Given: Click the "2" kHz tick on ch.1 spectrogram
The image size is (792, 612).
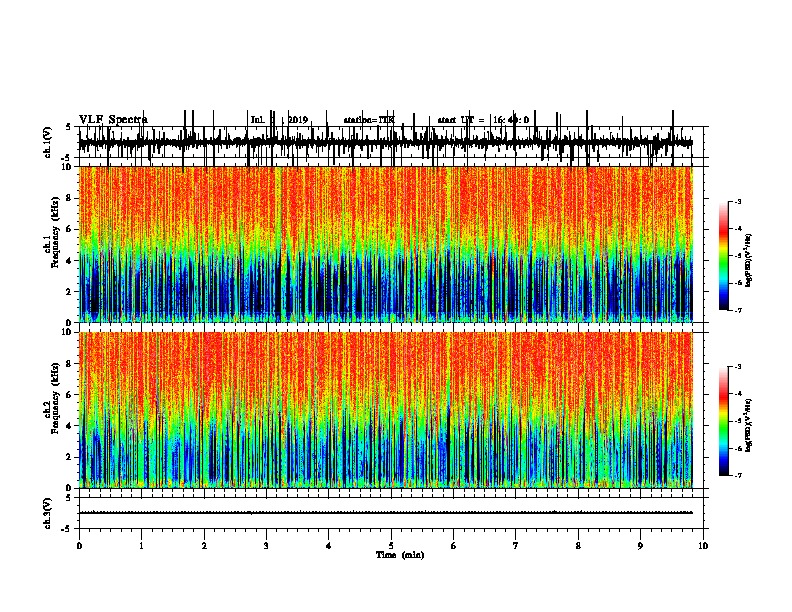Looking at the screenshot, I should [70, 291].
